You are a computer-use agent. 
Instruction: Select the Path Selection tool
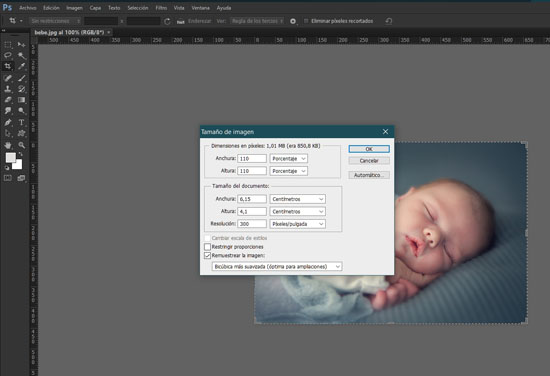pos(8,133)
